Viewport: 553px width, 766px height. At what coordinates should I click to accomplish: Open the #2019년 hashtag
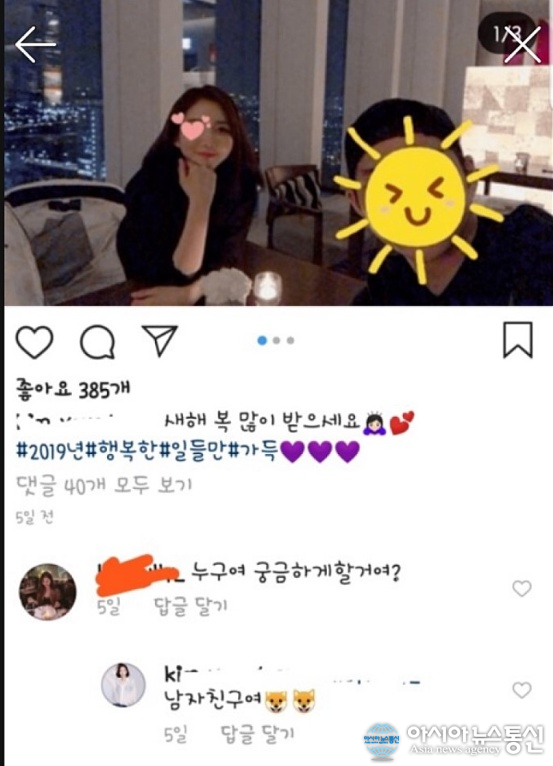point(51,451)
